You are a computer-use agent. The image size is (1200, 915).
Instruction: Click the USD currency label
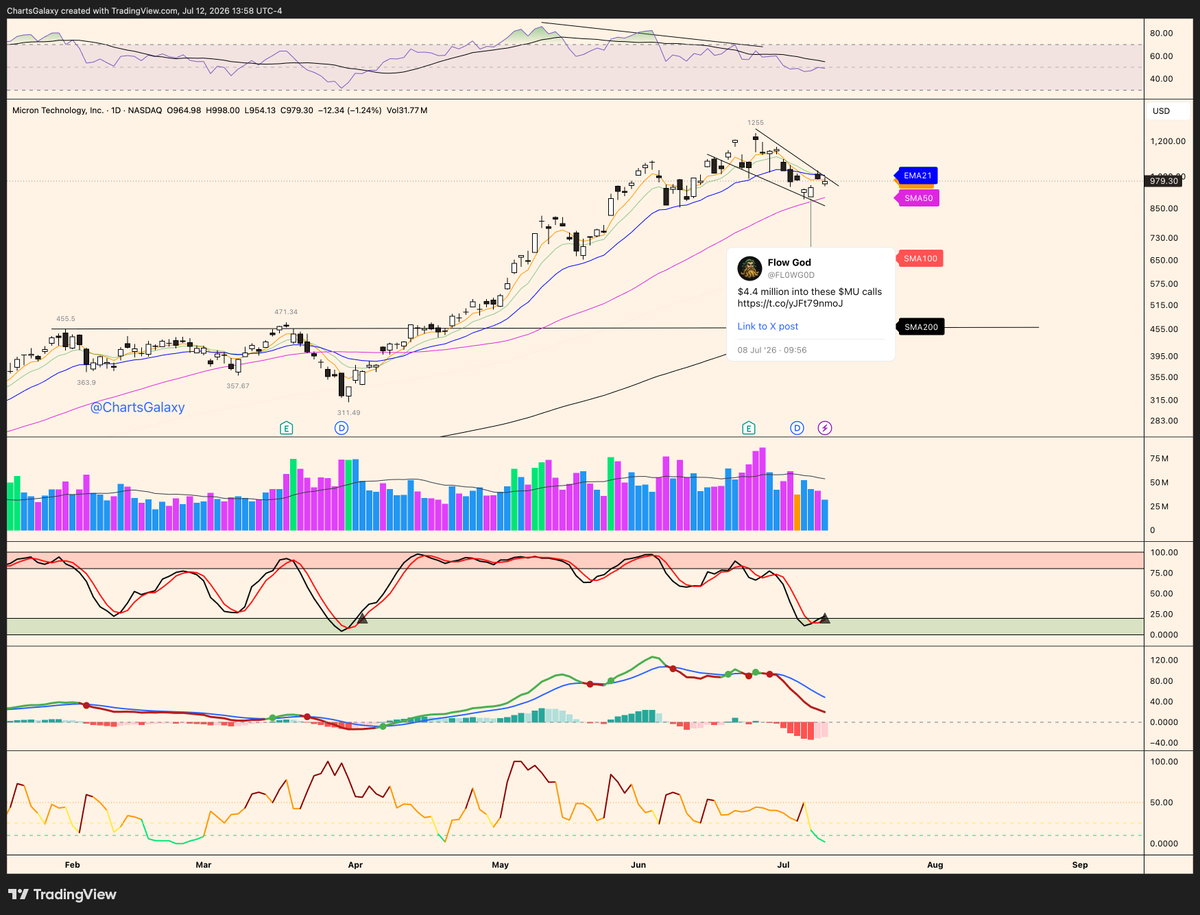pos(1161,111)
